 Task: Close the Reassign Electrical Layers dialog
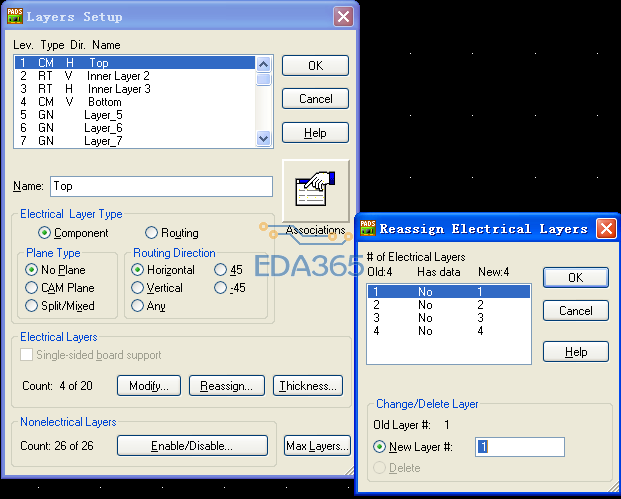pos(606,229)
